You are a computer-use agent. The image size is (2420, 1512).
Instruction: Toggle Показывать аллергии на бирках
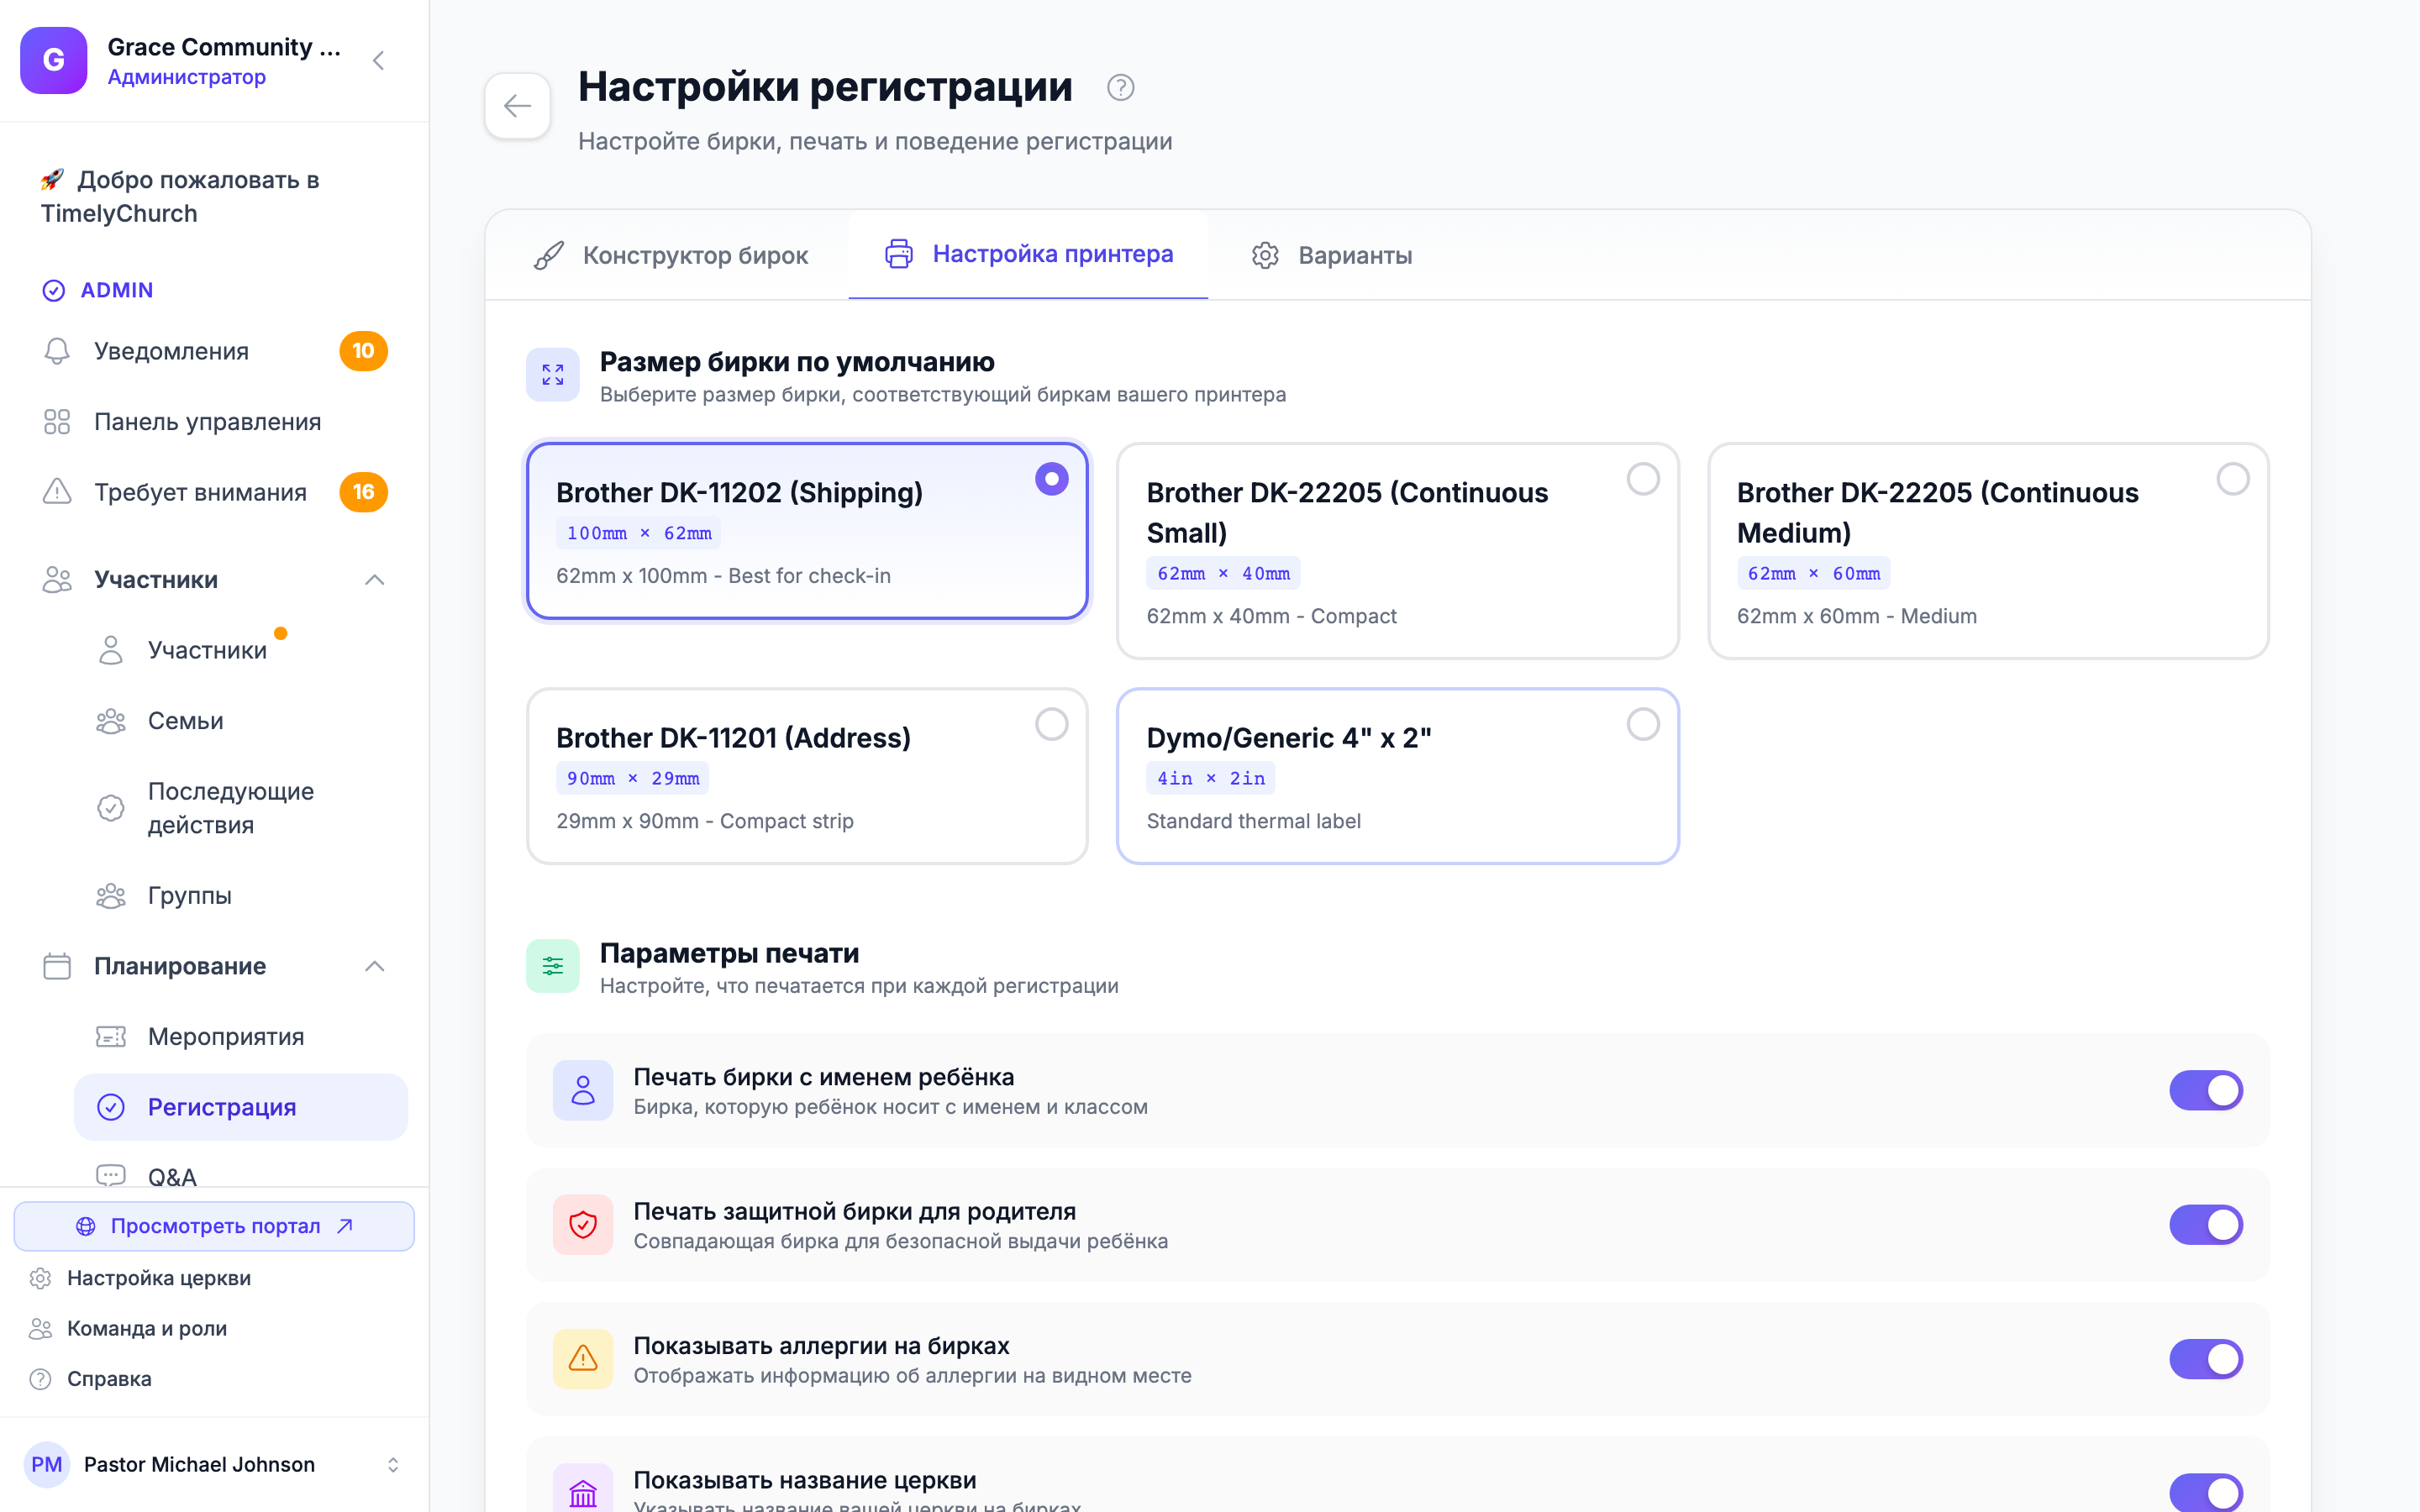point(2206,1359)
